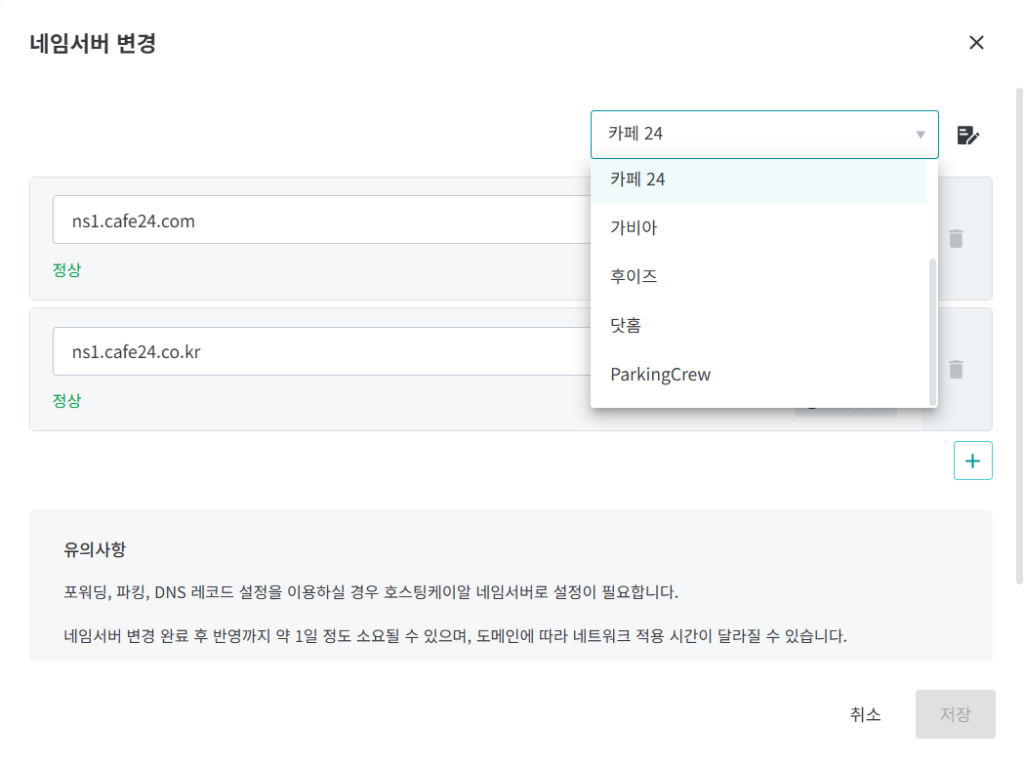Delete the ns1.cafe24.co.kr nameserver row
Image resolution: width=1024 pixels, height=763 pixels.
click(x=956, y=369)
